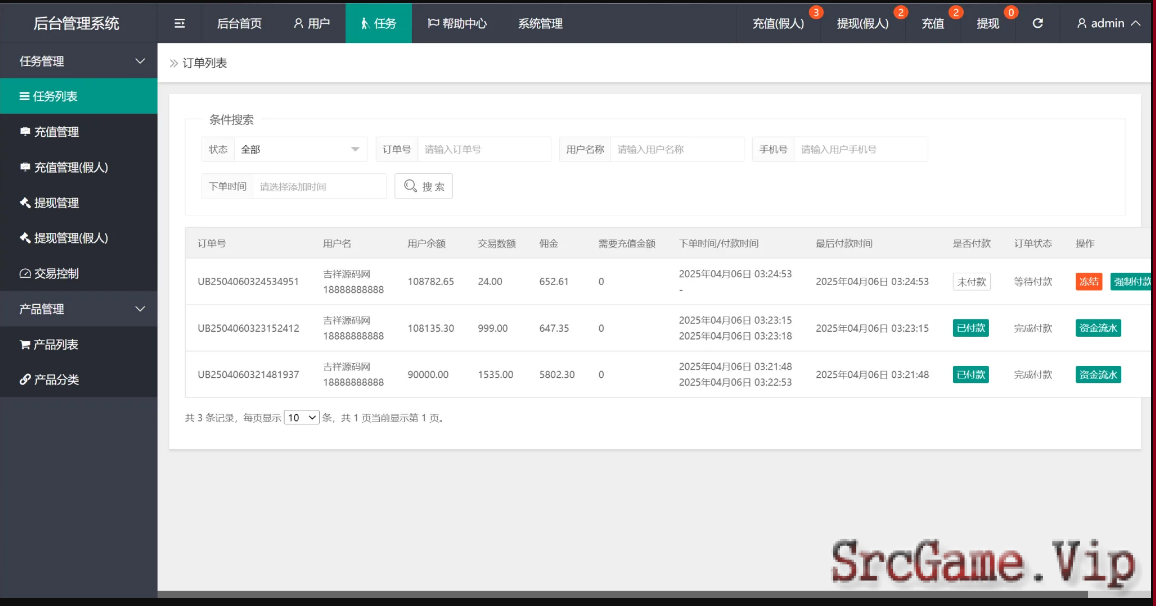Click the user balance 108782.65
This screenshot has width=1156, height=606.
pos(431,282)
